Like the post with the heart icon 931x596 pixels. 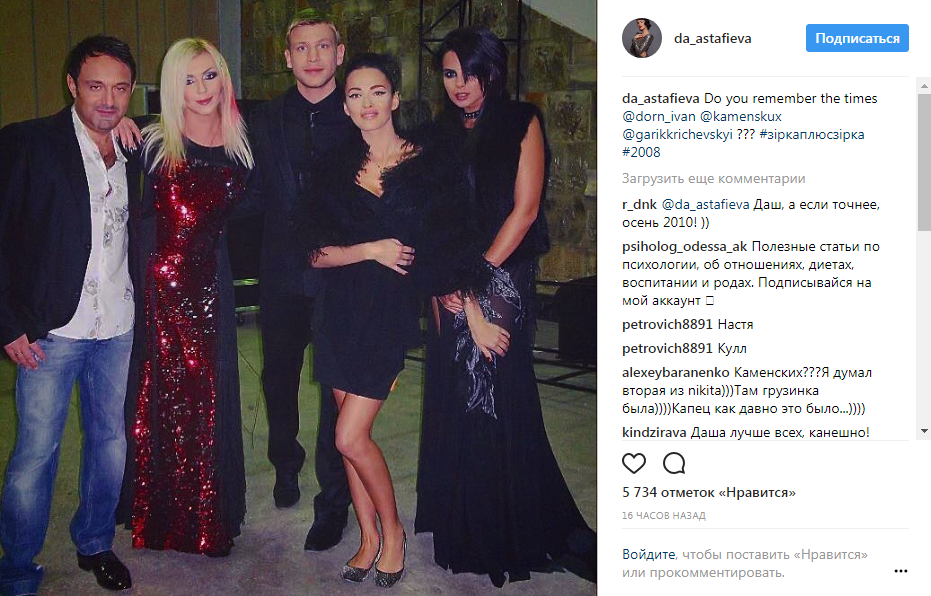pyautogui.click(x=634, y=463)
